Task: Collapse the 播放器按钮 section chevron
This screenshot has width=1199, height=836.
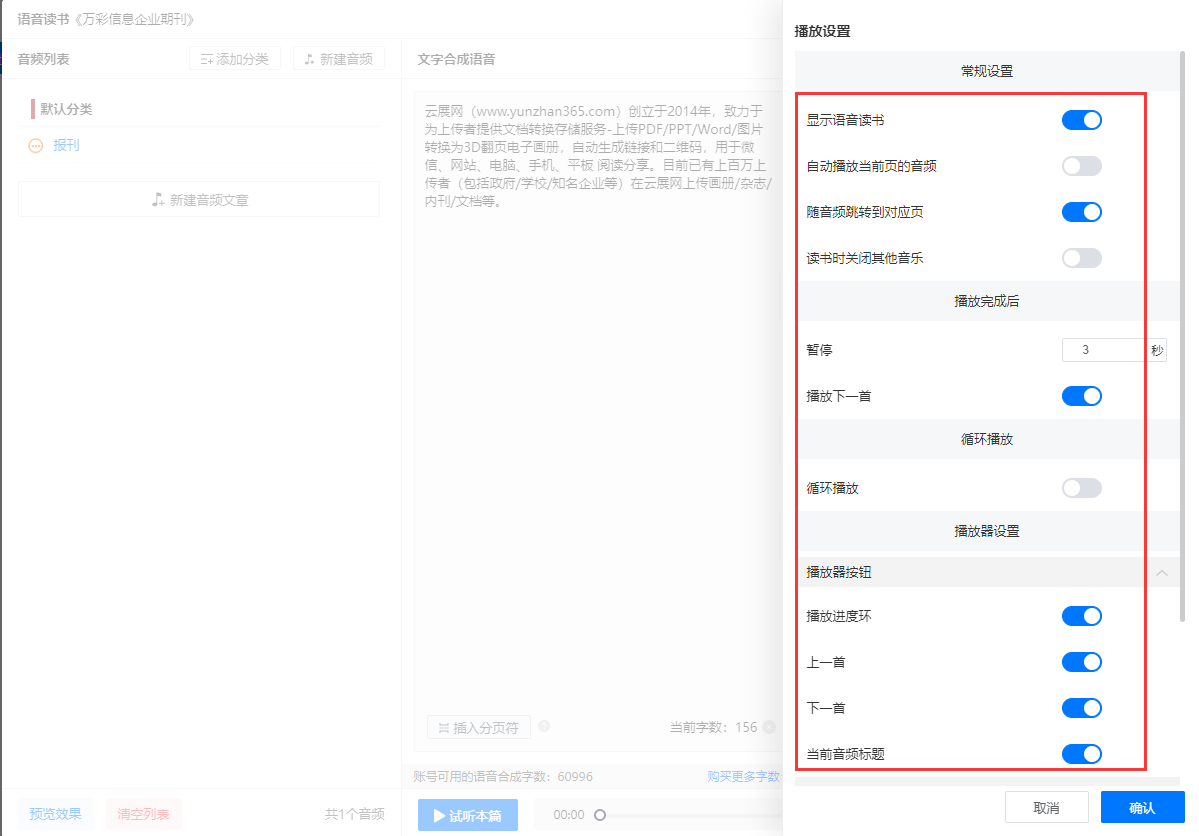Action: 1162,573
